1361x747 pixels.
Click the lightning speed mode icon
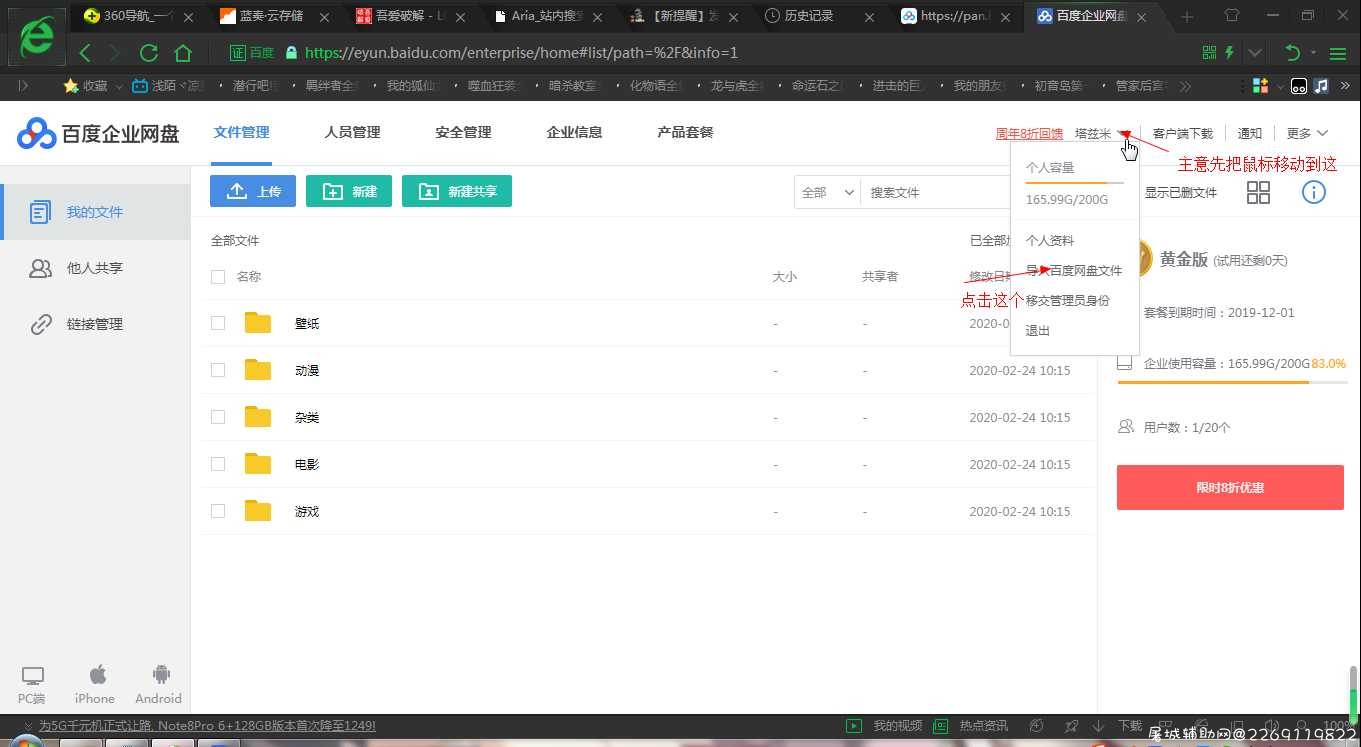point(1229,53)
